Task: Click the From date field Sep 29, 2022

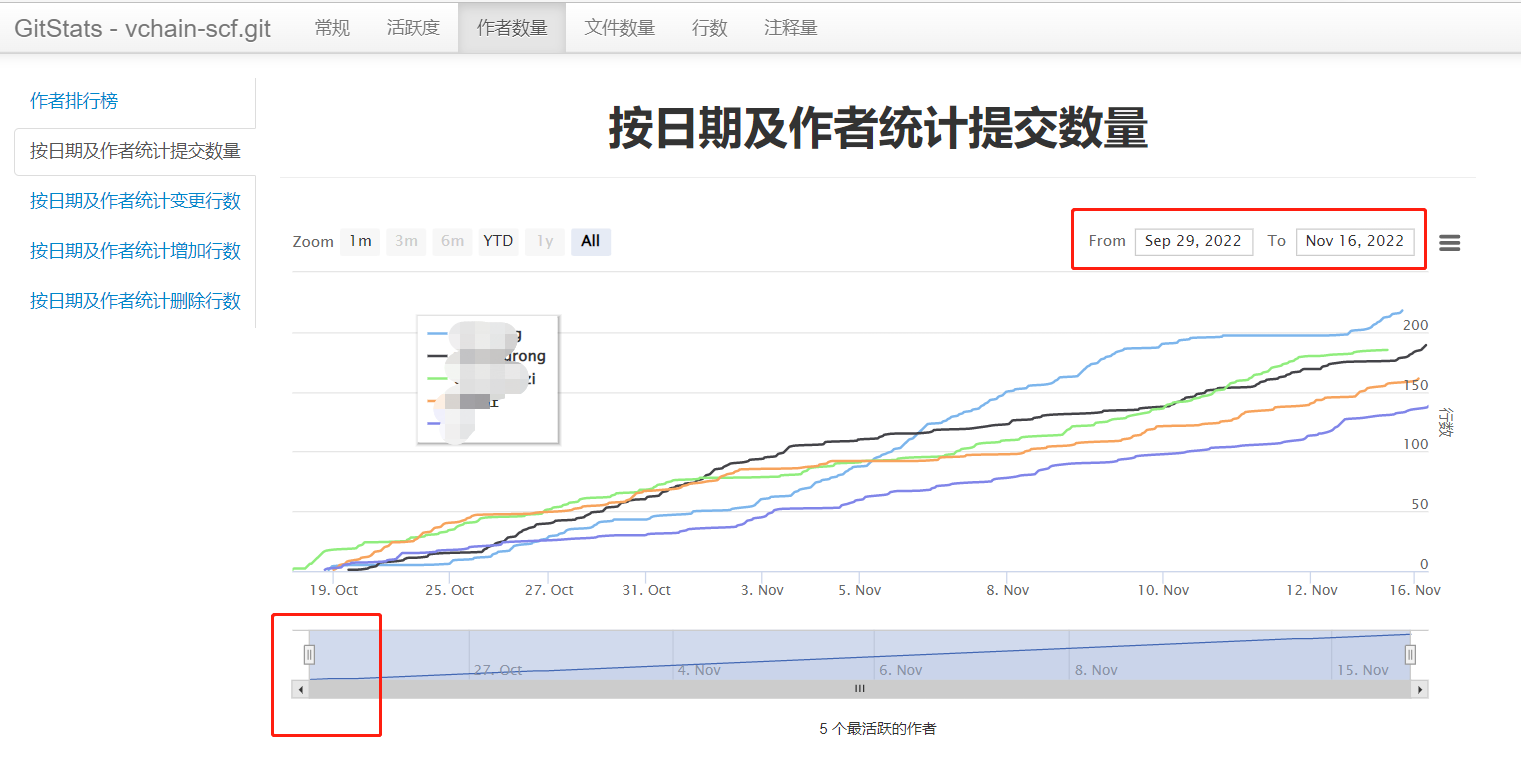Action: pos(1194,241)
